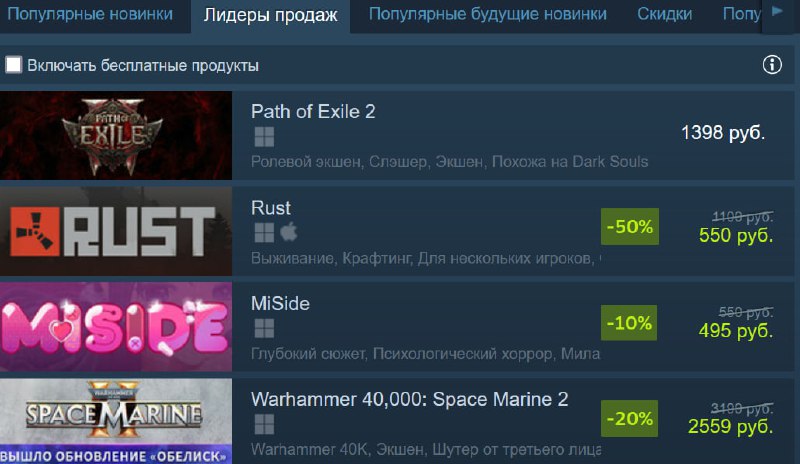The image size is (800, 464).
Task: Open the "Скидки" tab
Action: coord(664,14)
